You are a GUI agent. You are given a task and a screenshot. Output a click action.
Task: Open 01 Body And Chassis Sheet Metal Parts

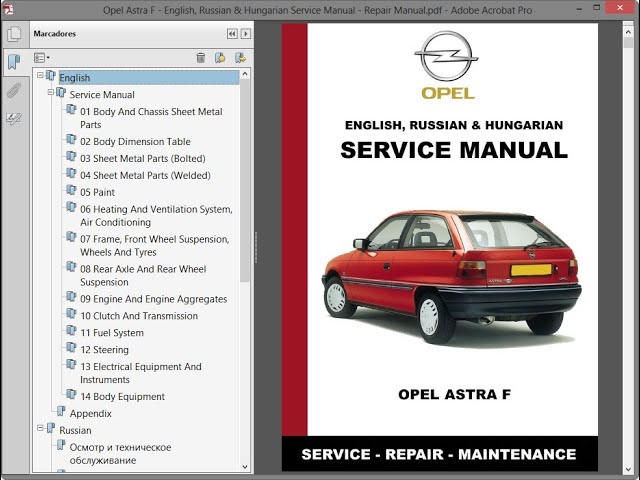click(151, 118)
